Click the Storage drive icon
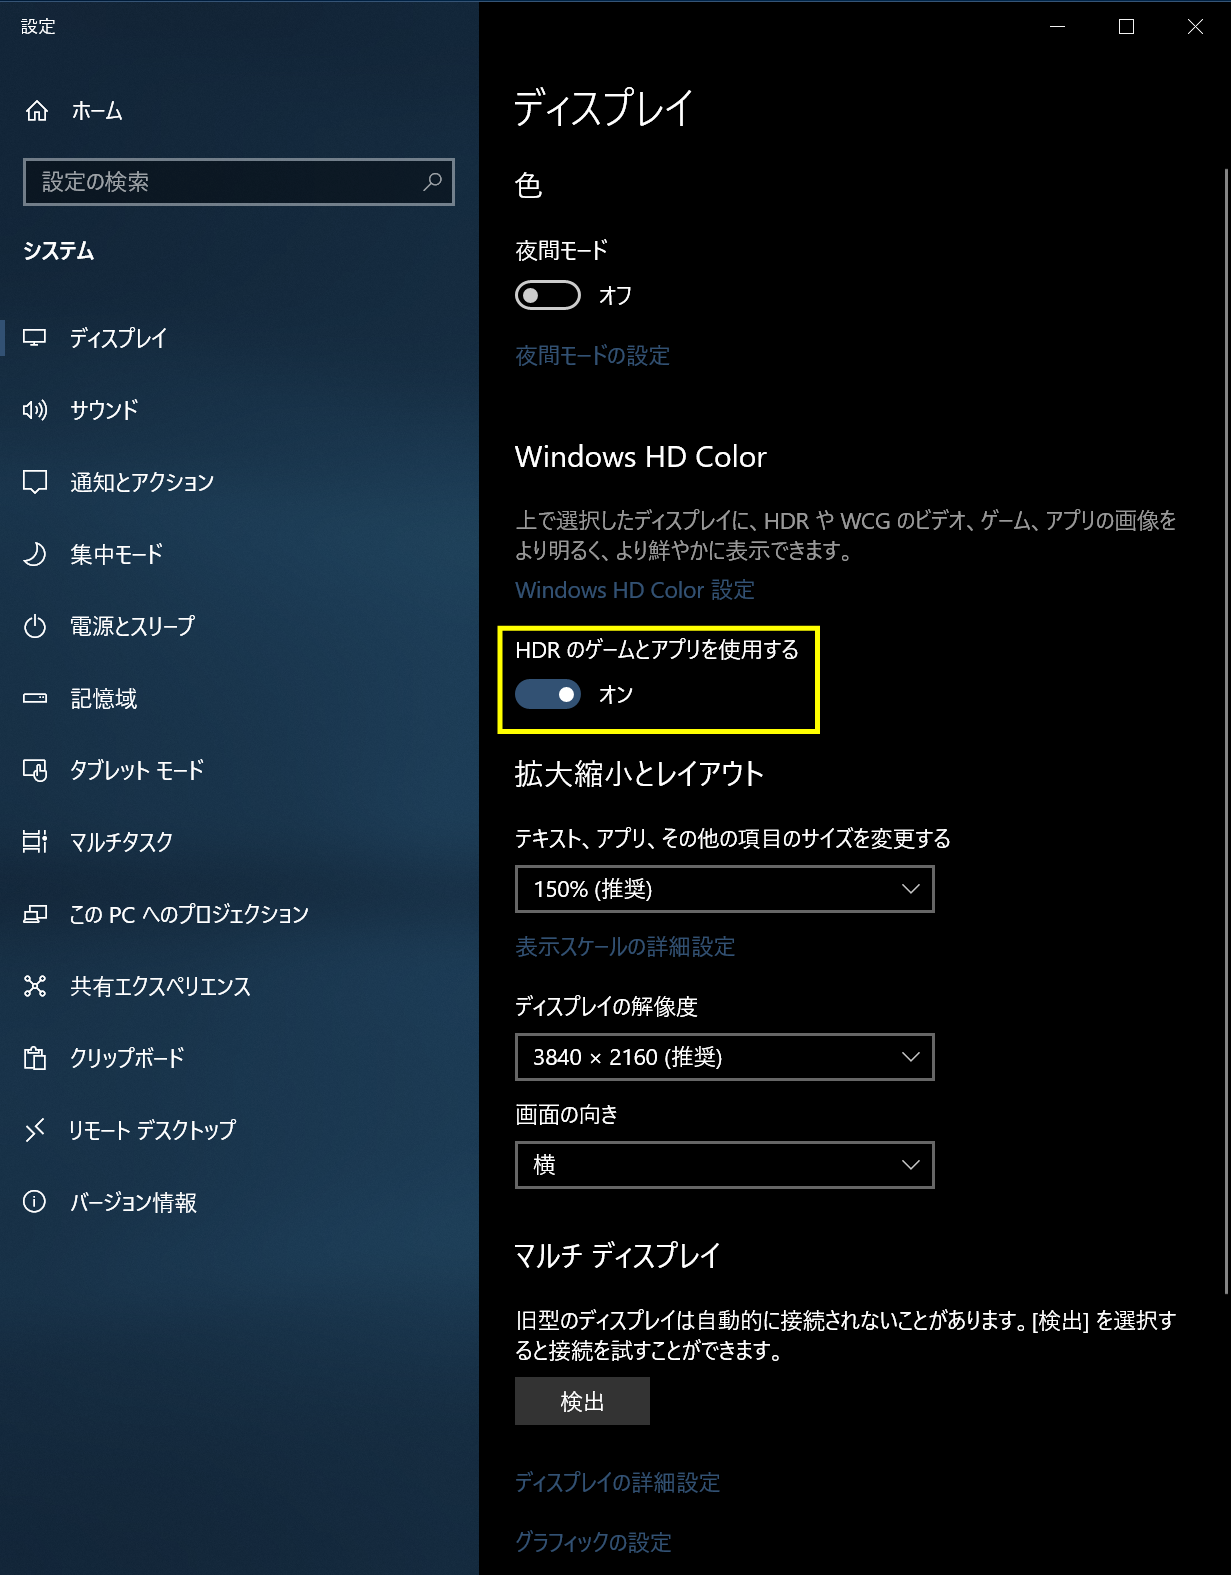Screen dimensions: 1231x1575 tap(35, 698)
